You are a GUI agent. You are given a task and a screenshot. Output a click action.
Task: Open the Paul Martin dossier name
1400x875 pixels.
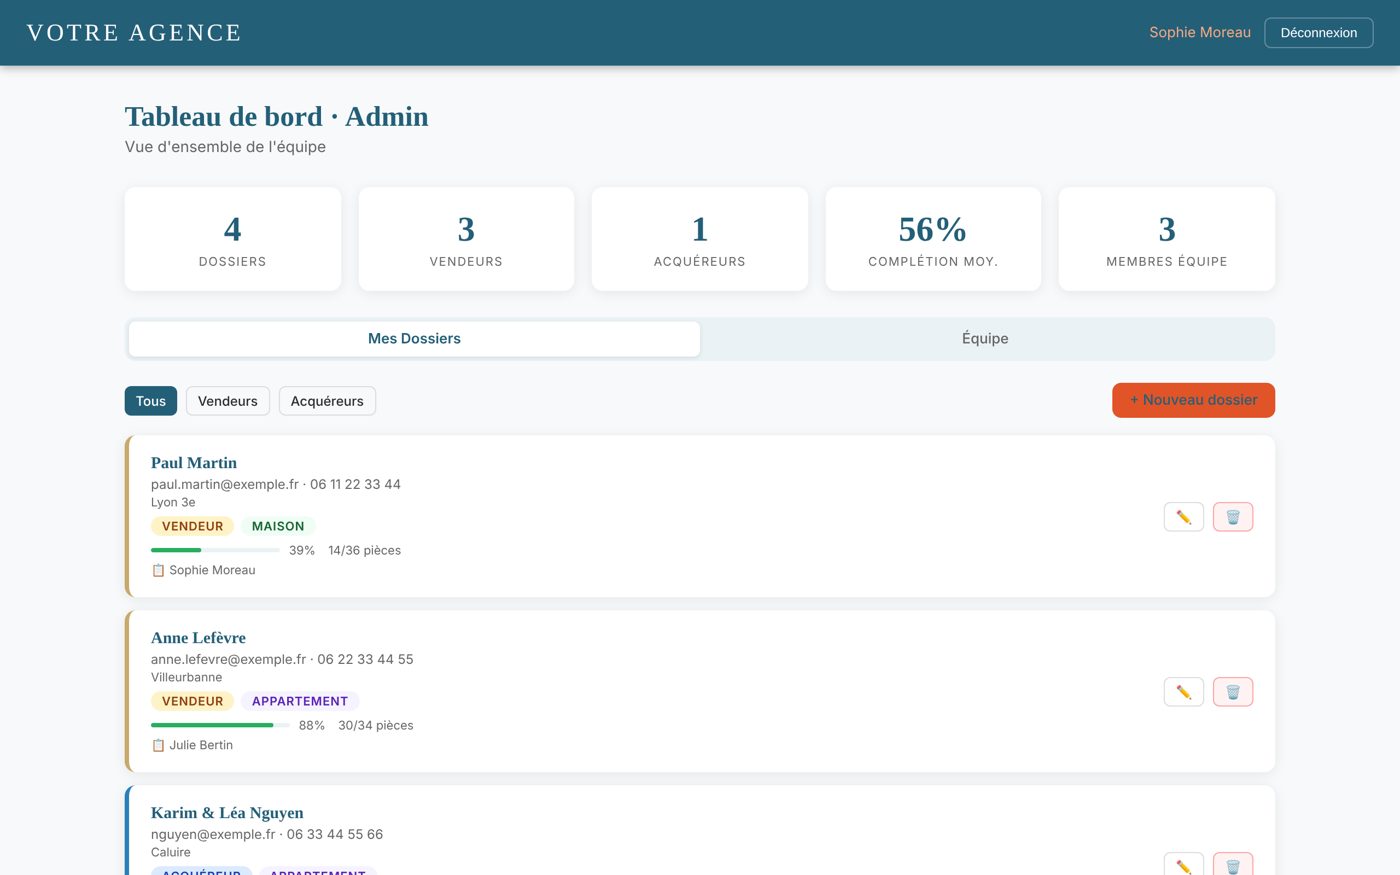(x=194, y=463)
